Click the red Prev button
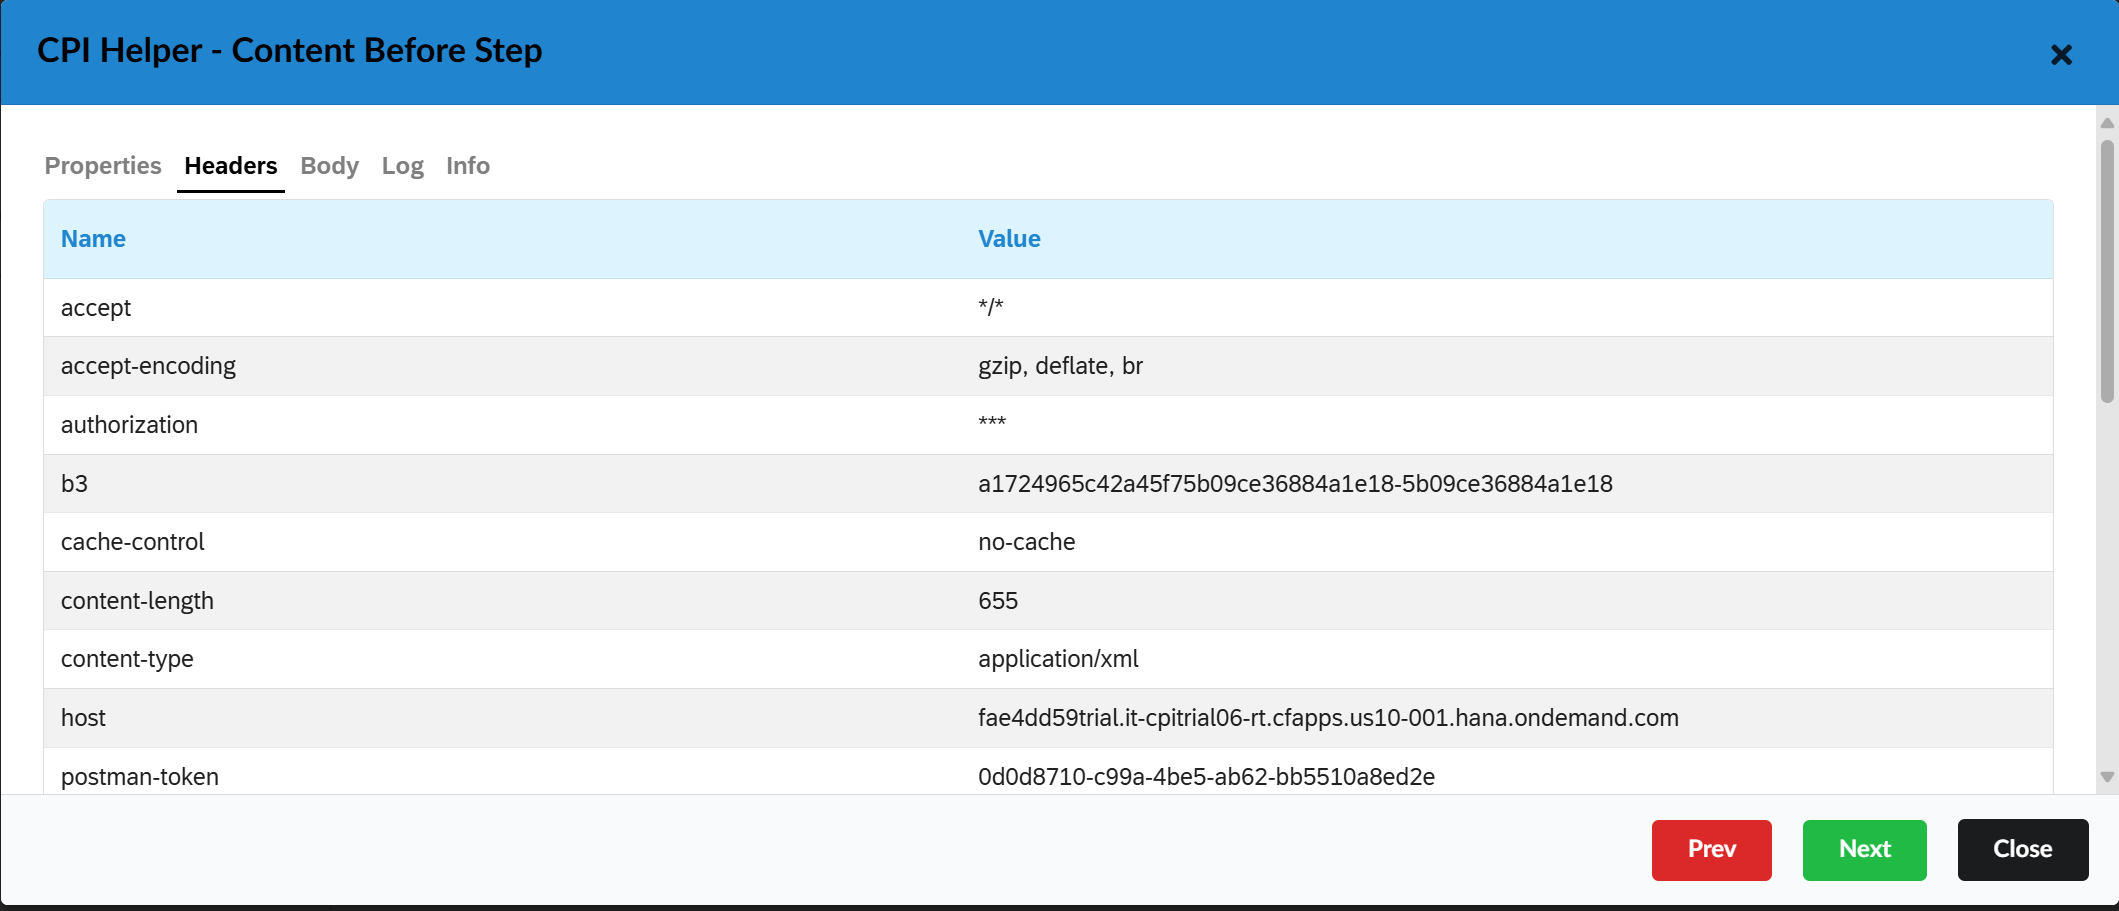This screenshot has height=911, width=2119. coord(1711,850)
